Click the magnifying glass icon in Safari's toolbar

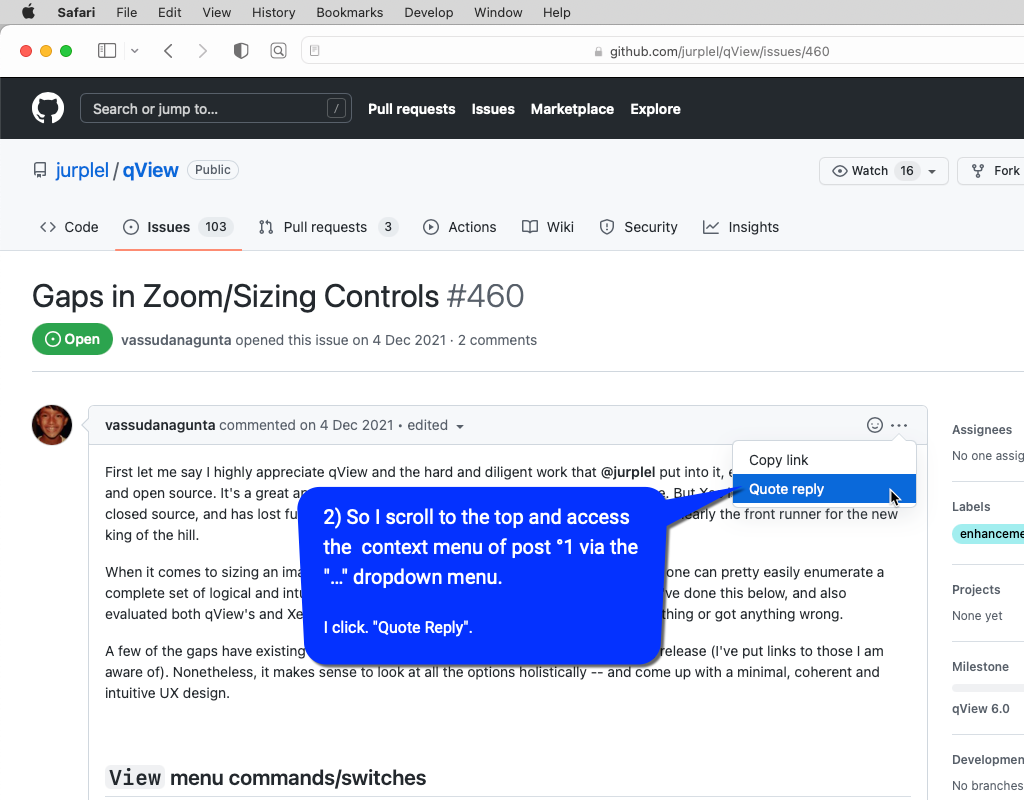pyautogui.click(x=278, y=50)
